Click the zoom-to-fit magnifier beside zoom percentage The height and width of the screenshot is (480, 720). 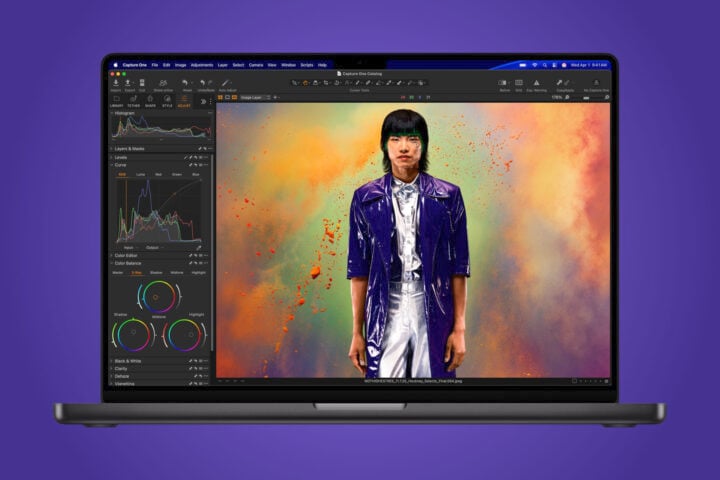[568, 97]
